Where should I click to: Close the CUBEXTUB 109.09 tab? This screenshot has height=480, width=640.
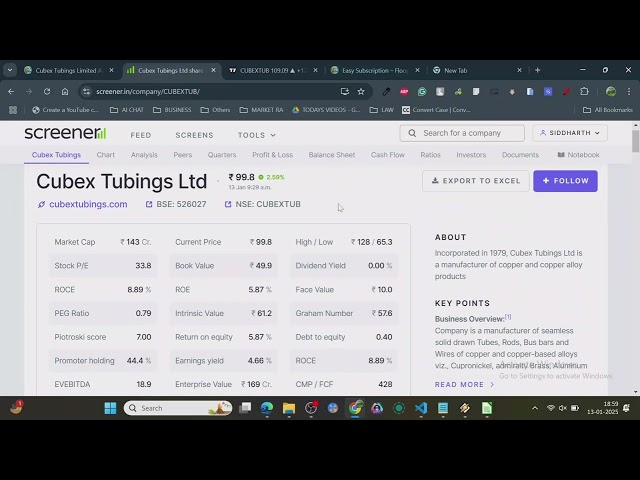pos(315,70)
